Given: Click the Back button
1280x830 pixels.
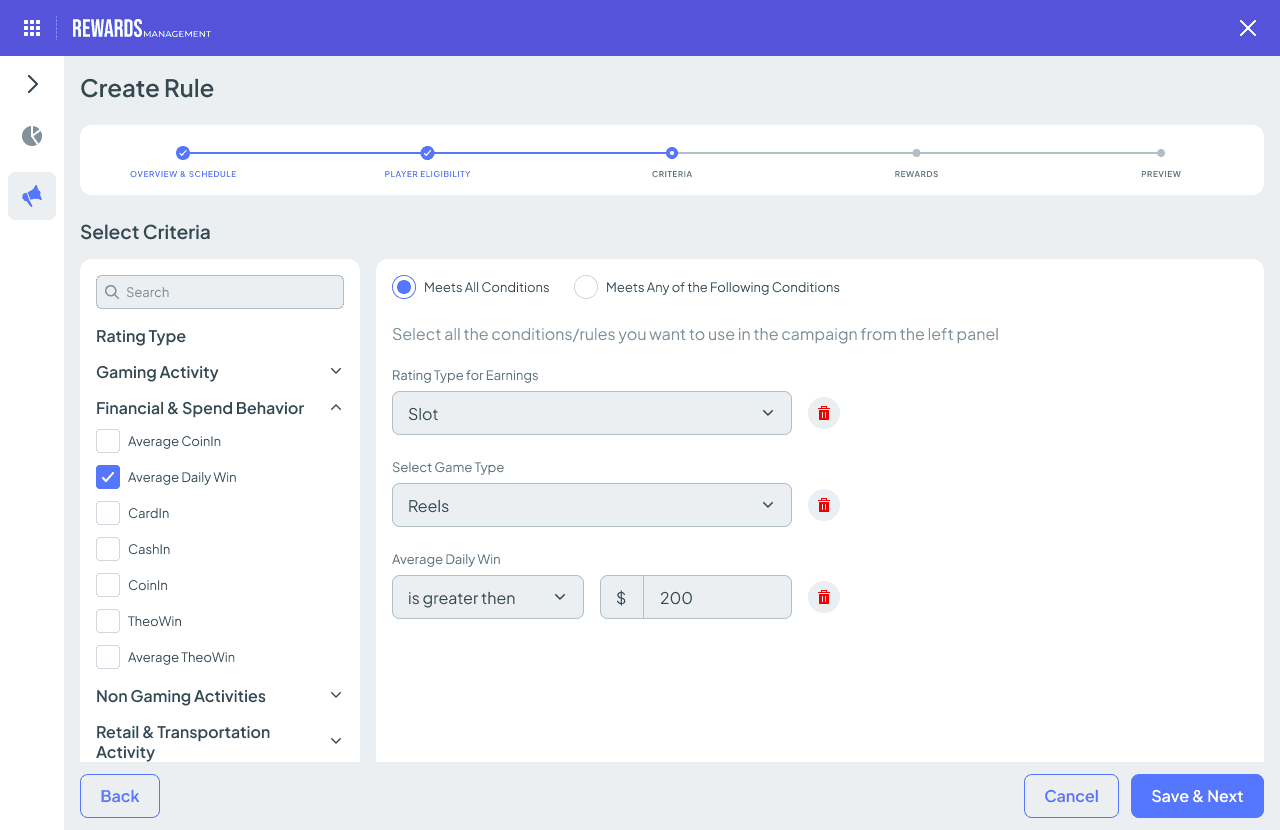Looking at the screenshot, I should click(119, 795).
